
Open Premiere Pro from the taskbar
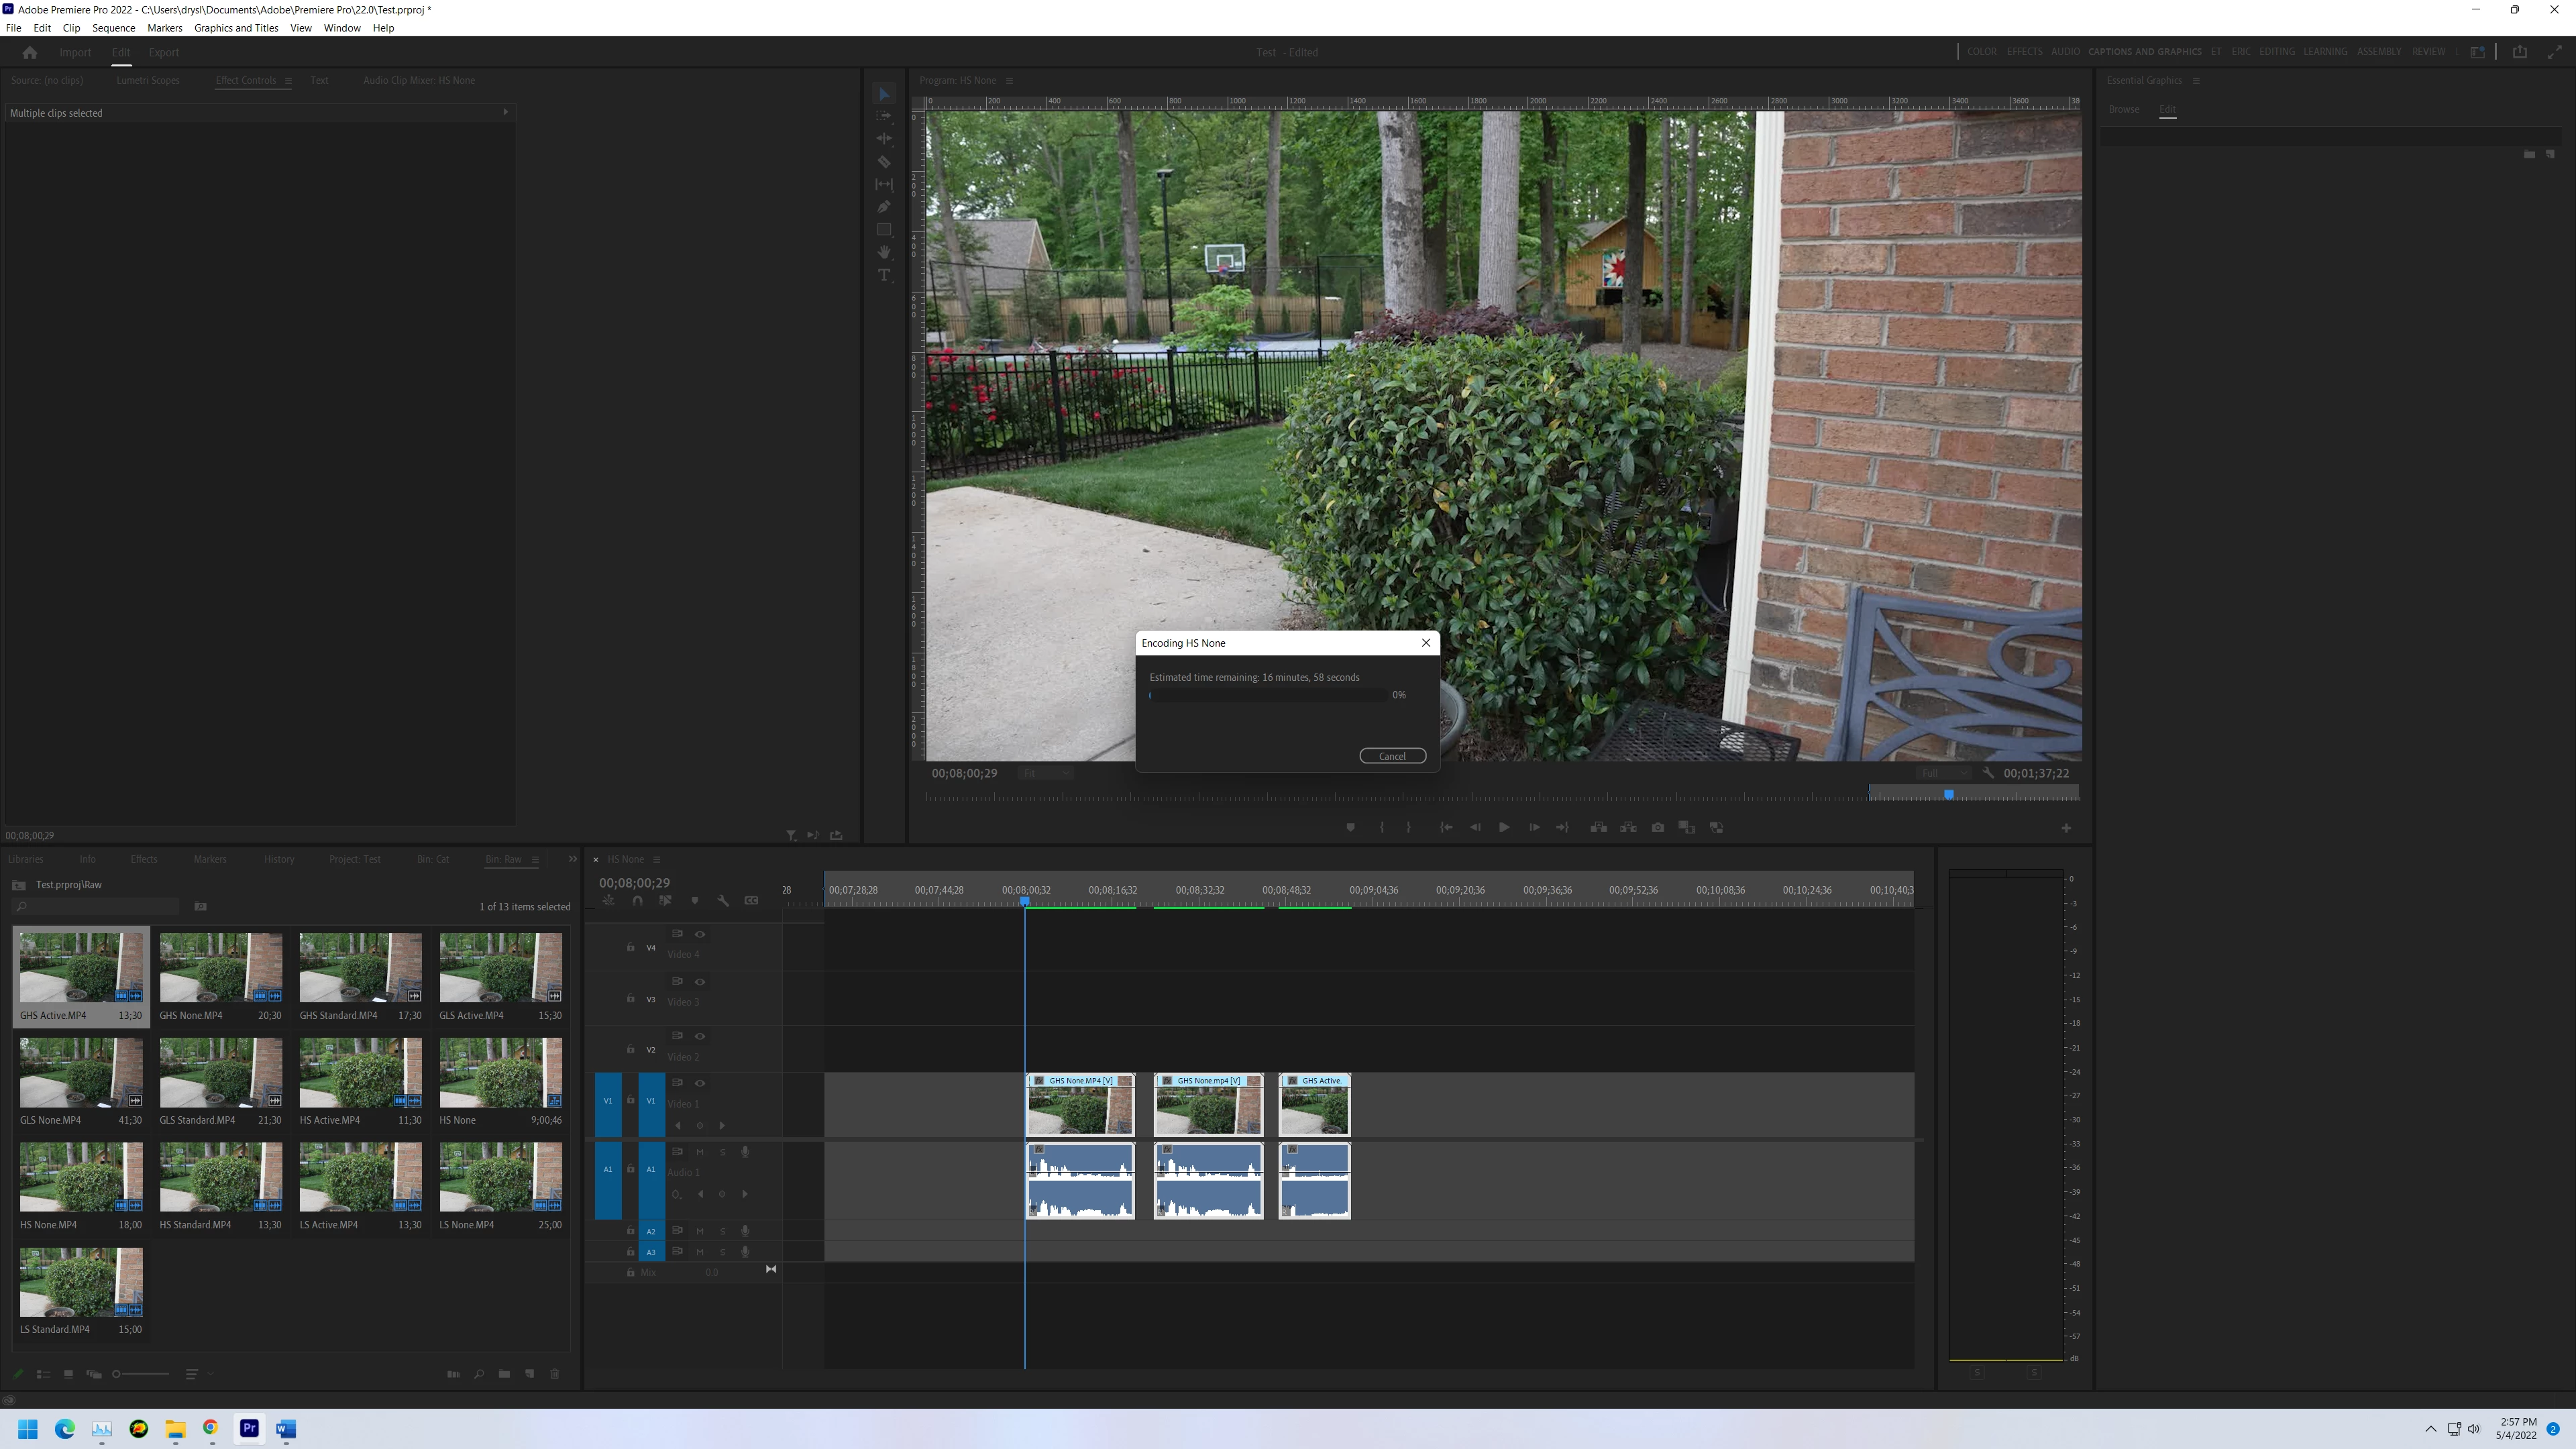click(249, 1428)
